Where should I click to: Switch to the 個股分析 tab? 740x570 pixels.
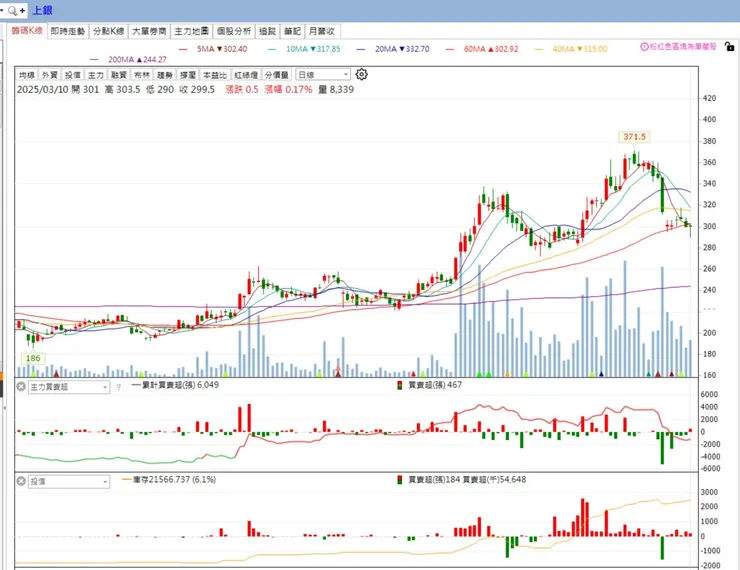(234, 31)
